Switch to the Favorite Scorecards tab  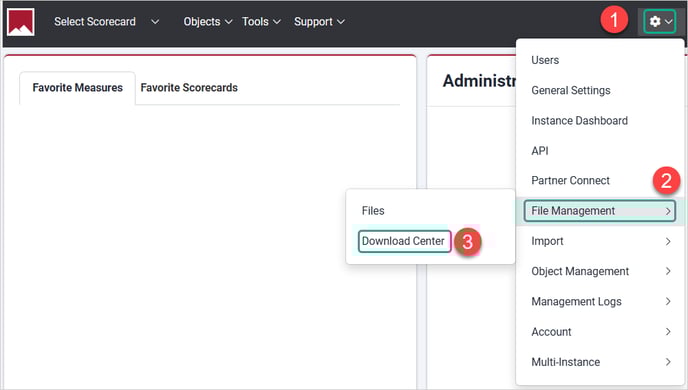189,88
